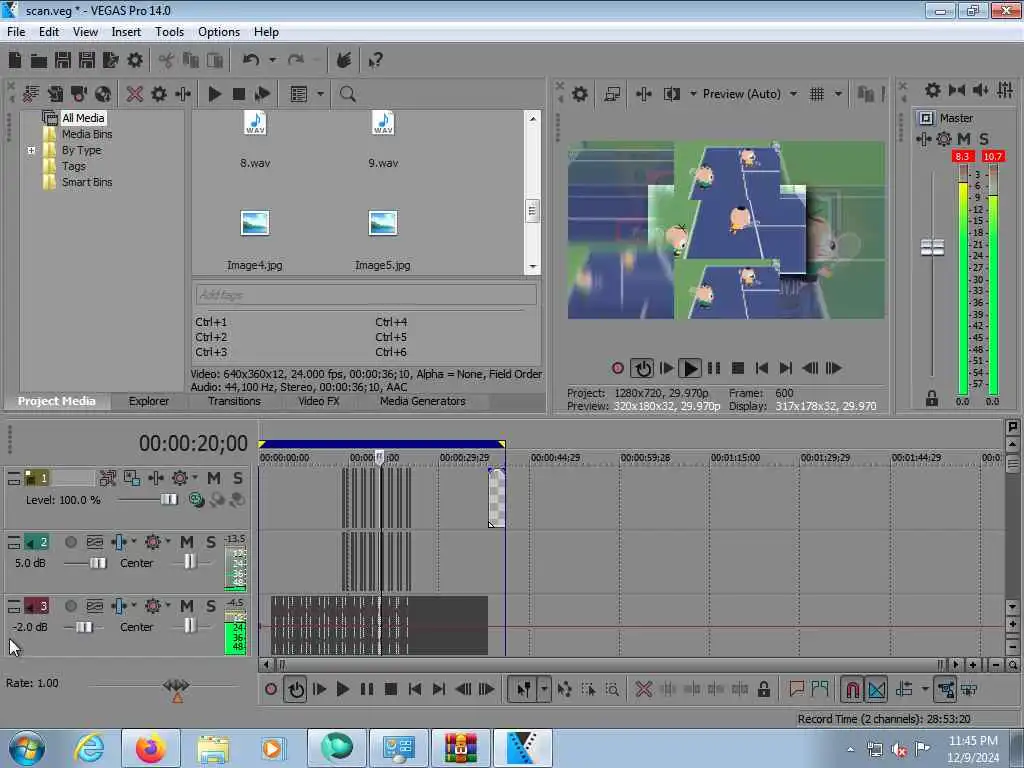
Task: Open the Insert menu
Action: (126, 32)
